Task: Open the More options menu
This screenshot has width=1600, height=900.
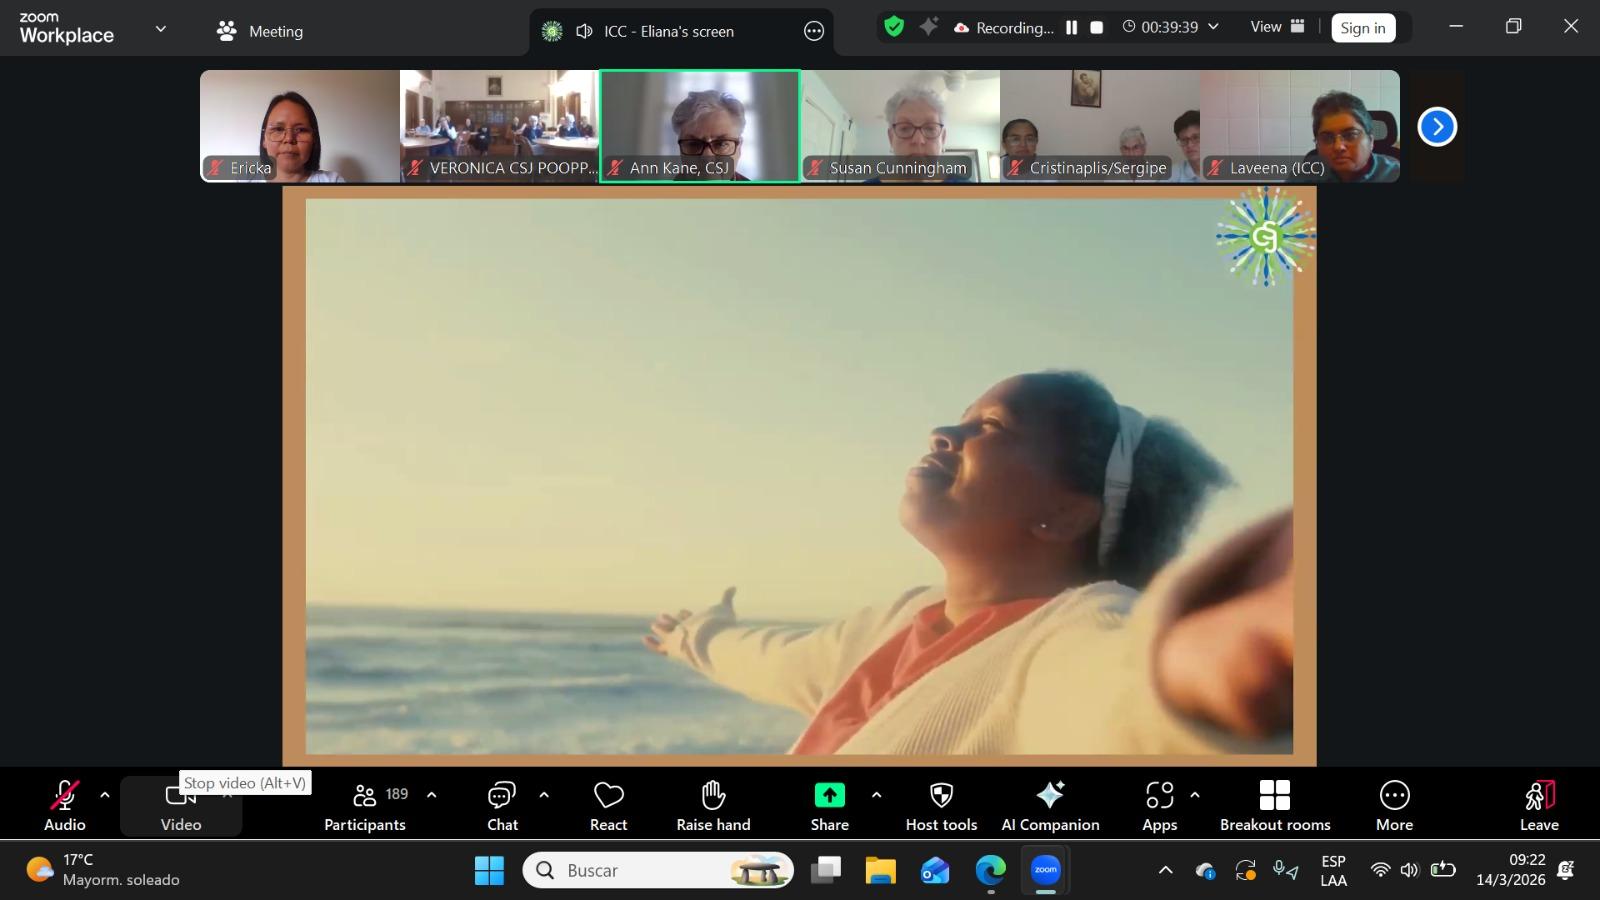Action: pyautogui.click(x=1394, y=805)
